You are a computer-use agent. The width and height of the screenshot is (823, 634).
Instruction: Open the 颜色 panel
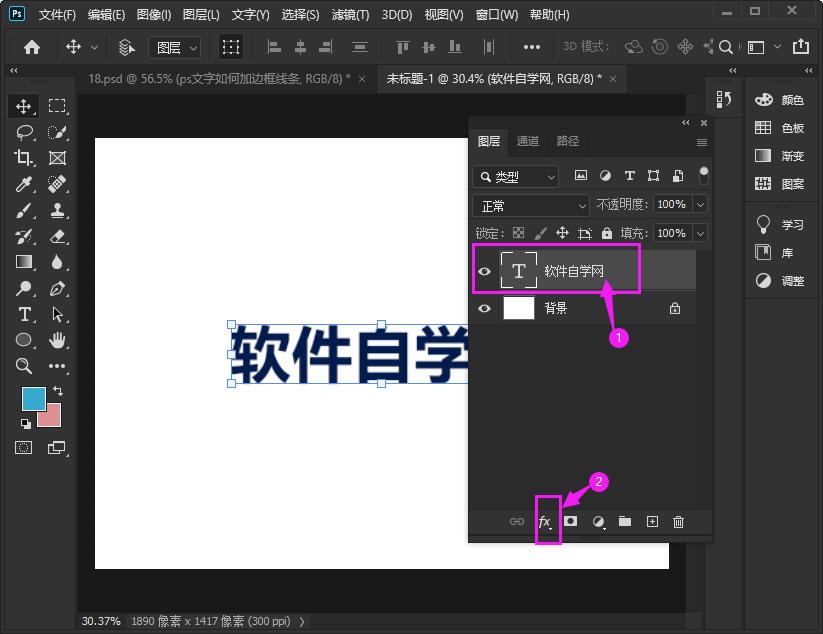pyautogui.click(x=780, y=99)
